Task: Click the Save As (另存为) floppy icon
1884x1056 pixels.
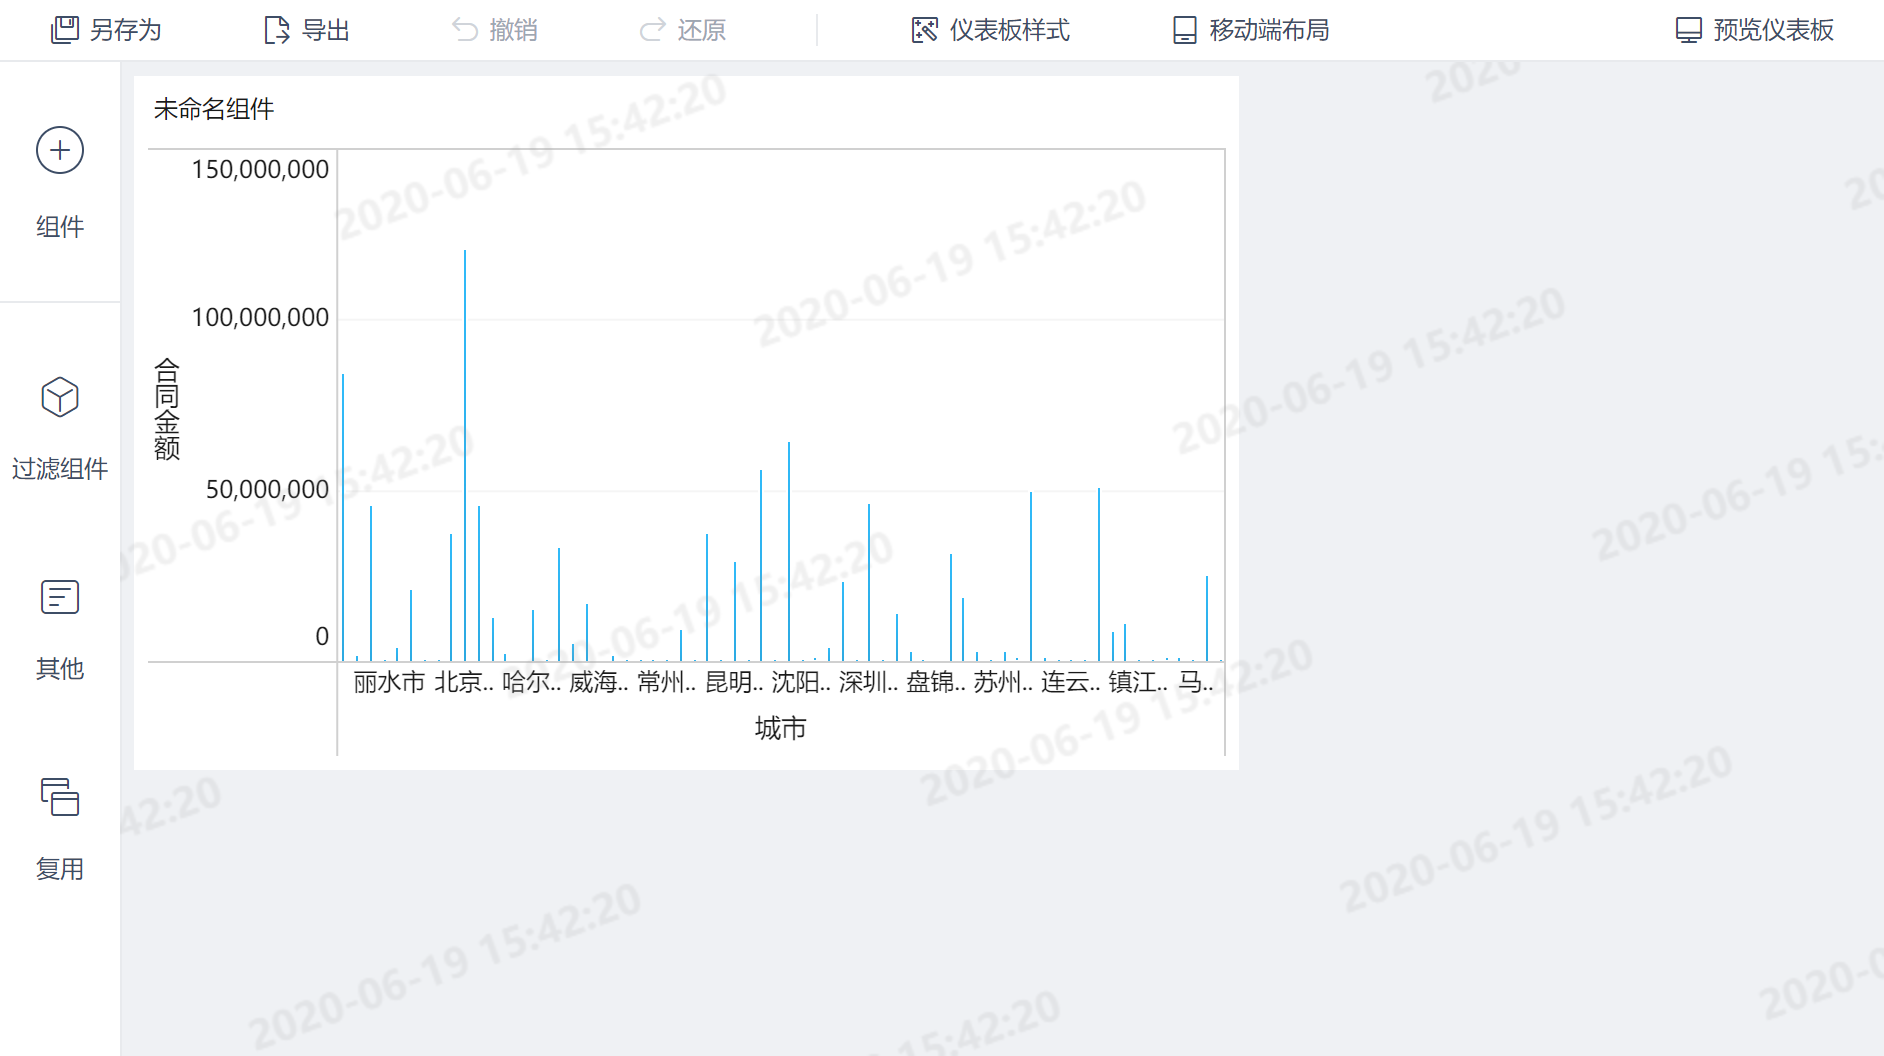Action: click(x=65, y=30)
